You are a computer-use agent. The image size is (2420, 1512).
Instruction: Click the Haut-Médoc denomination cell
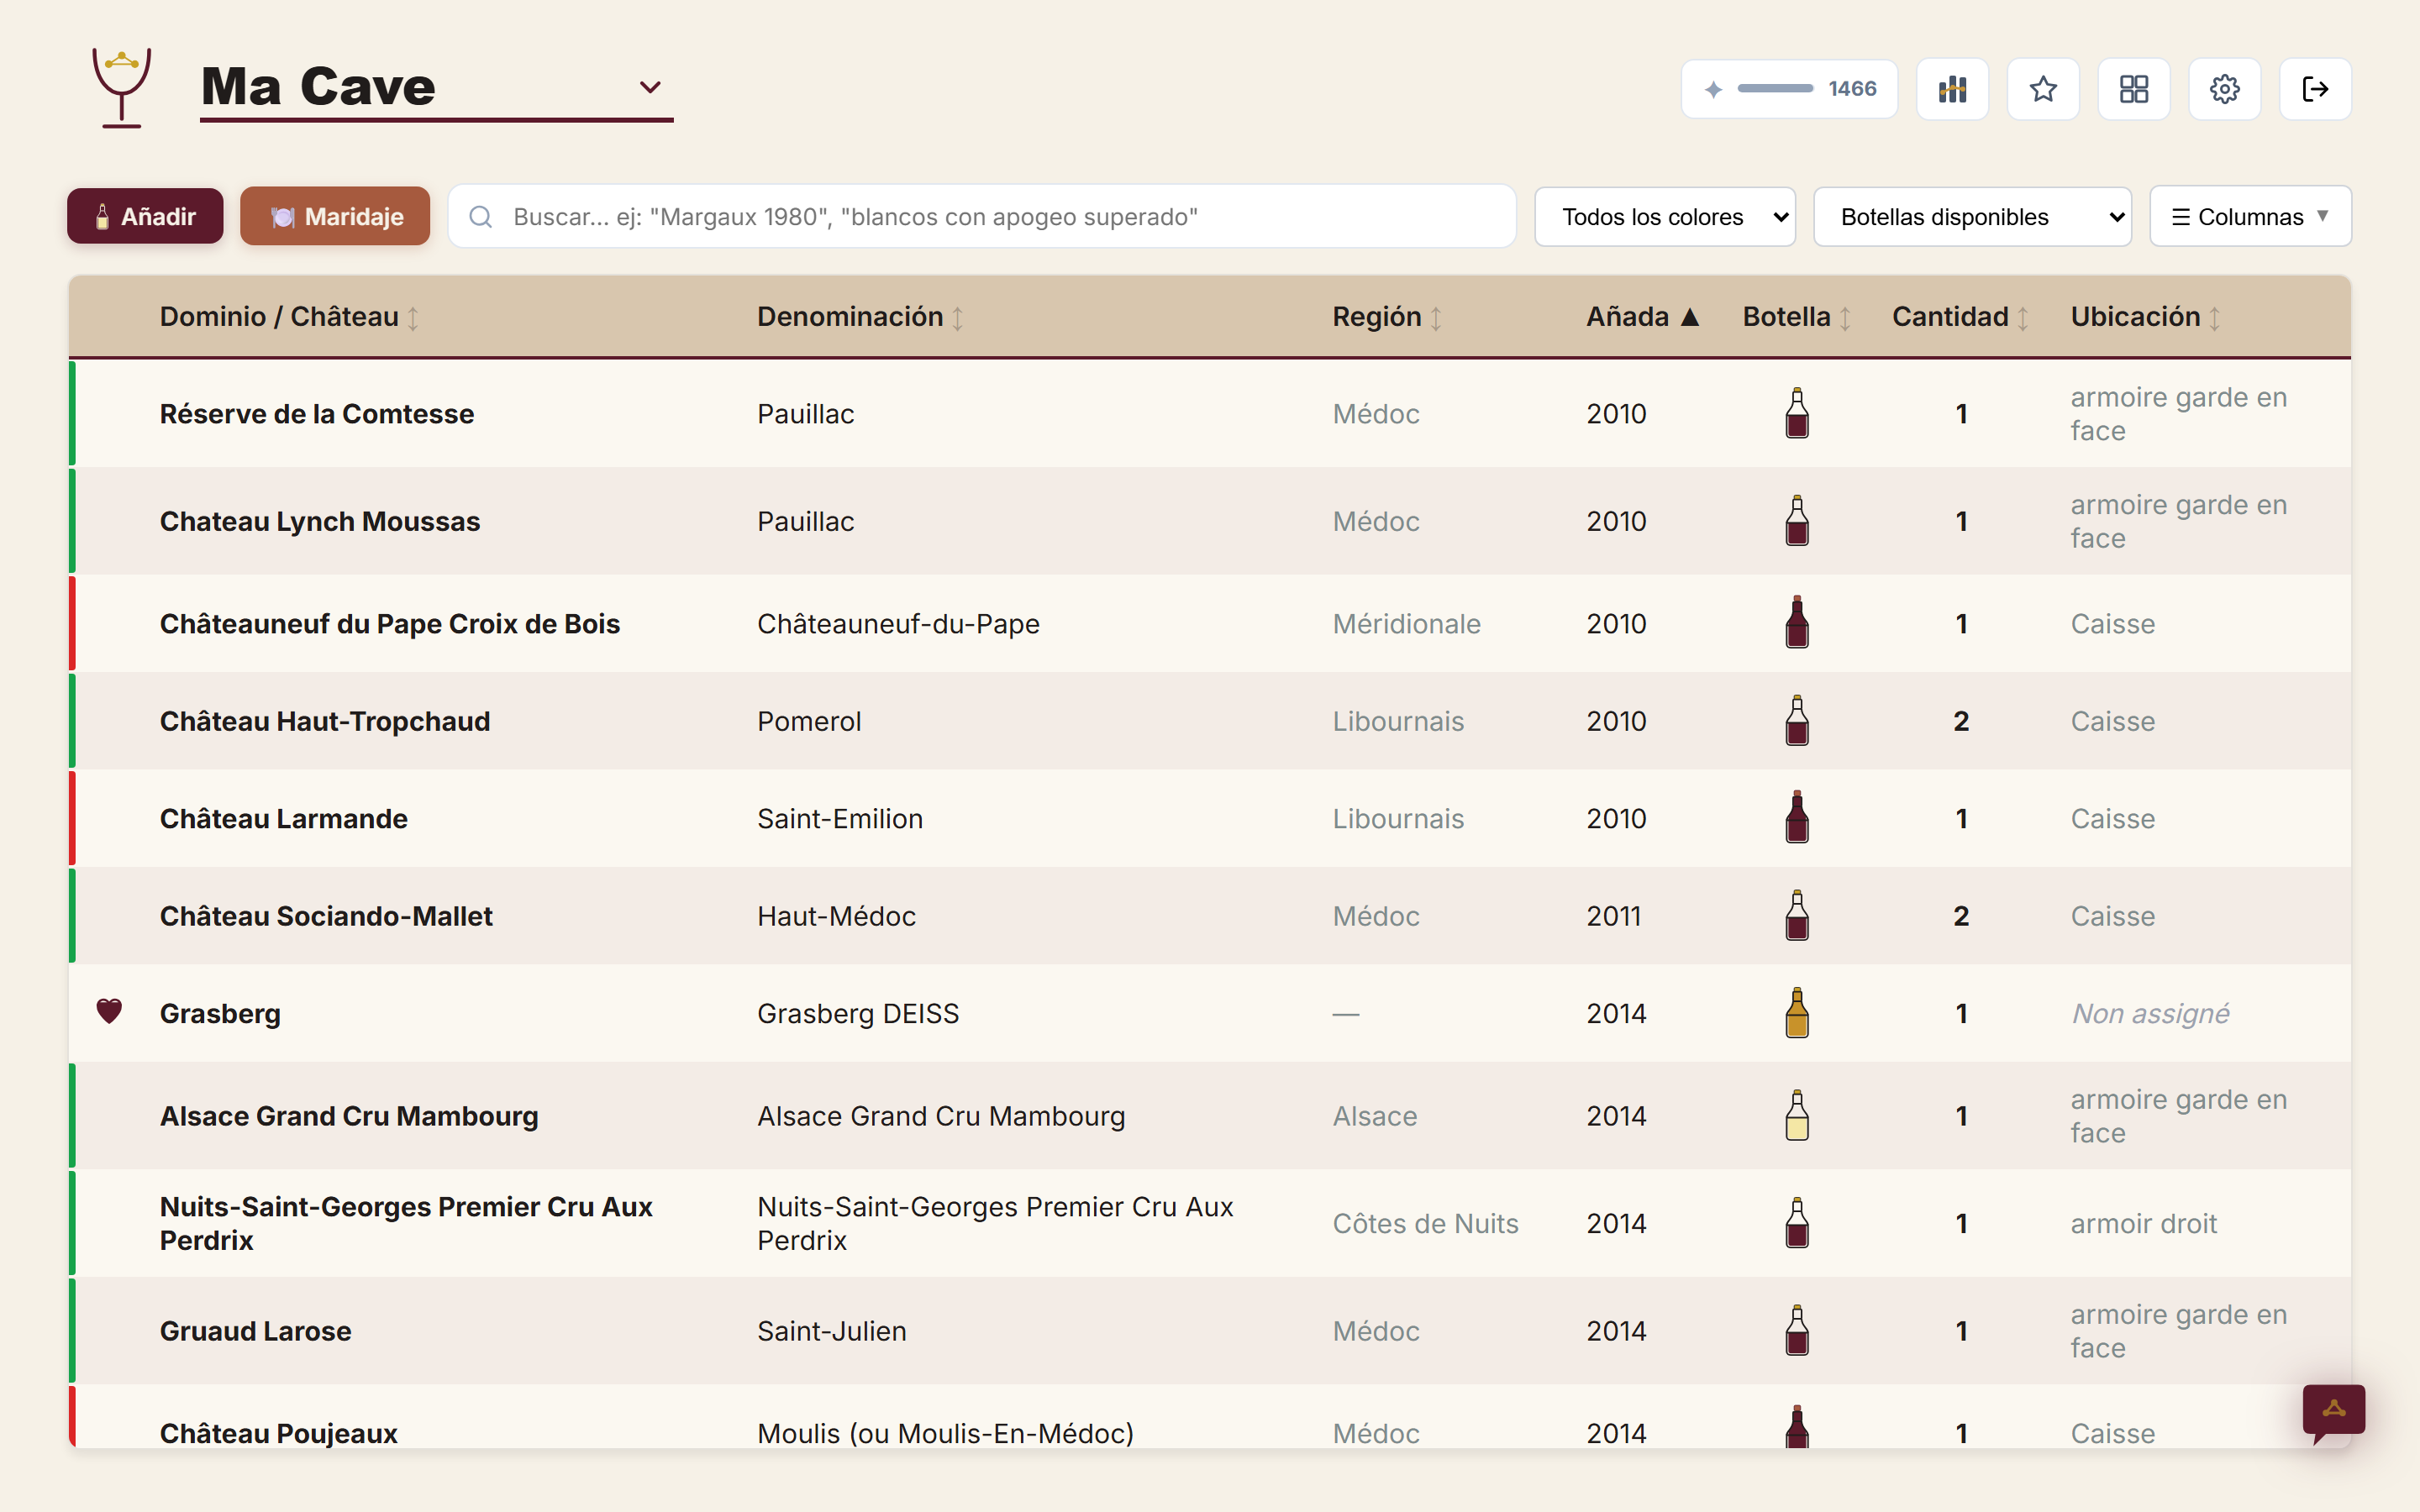tap(836, 916)
